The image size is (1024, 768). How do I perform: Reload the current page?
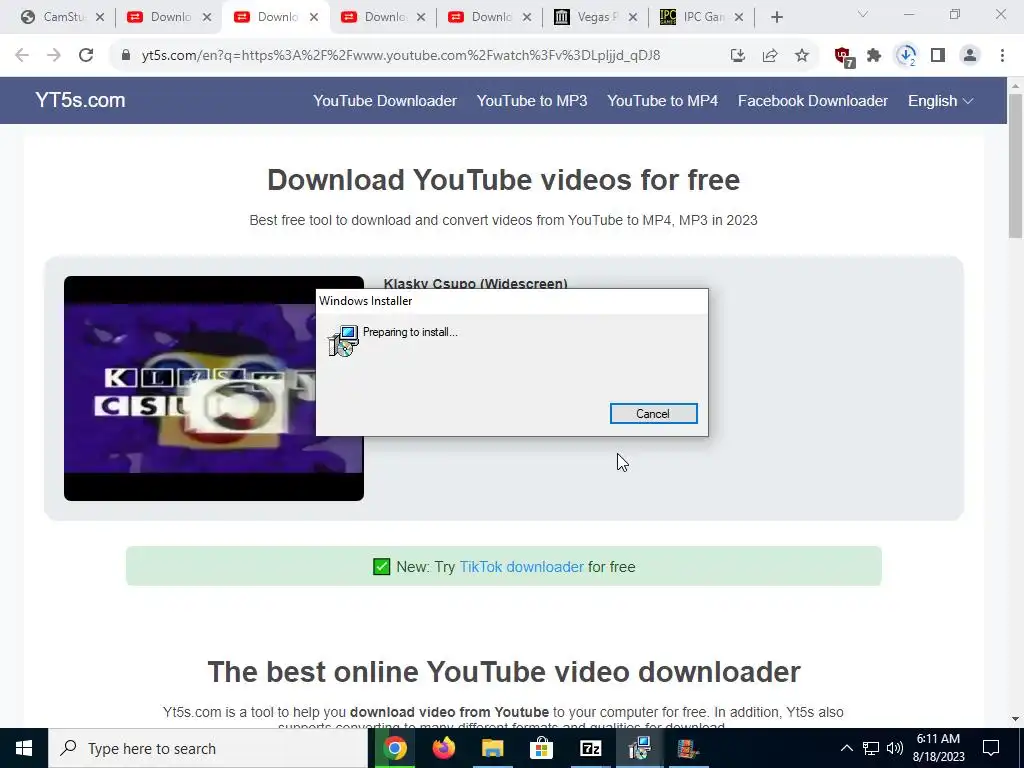point(86,56)
